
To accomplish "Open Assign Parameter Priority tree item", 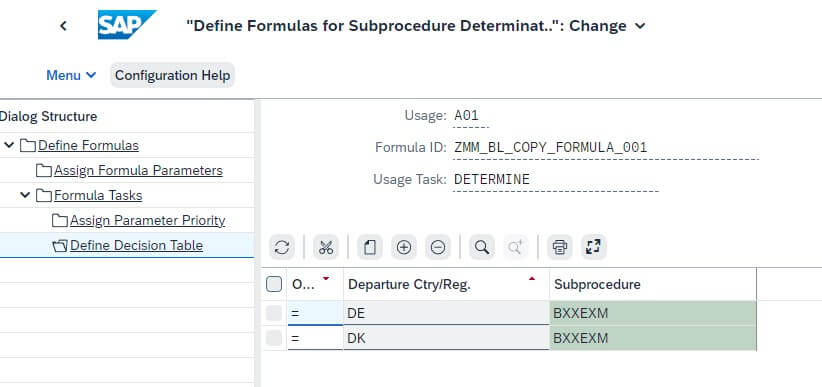I will (147, 220).
